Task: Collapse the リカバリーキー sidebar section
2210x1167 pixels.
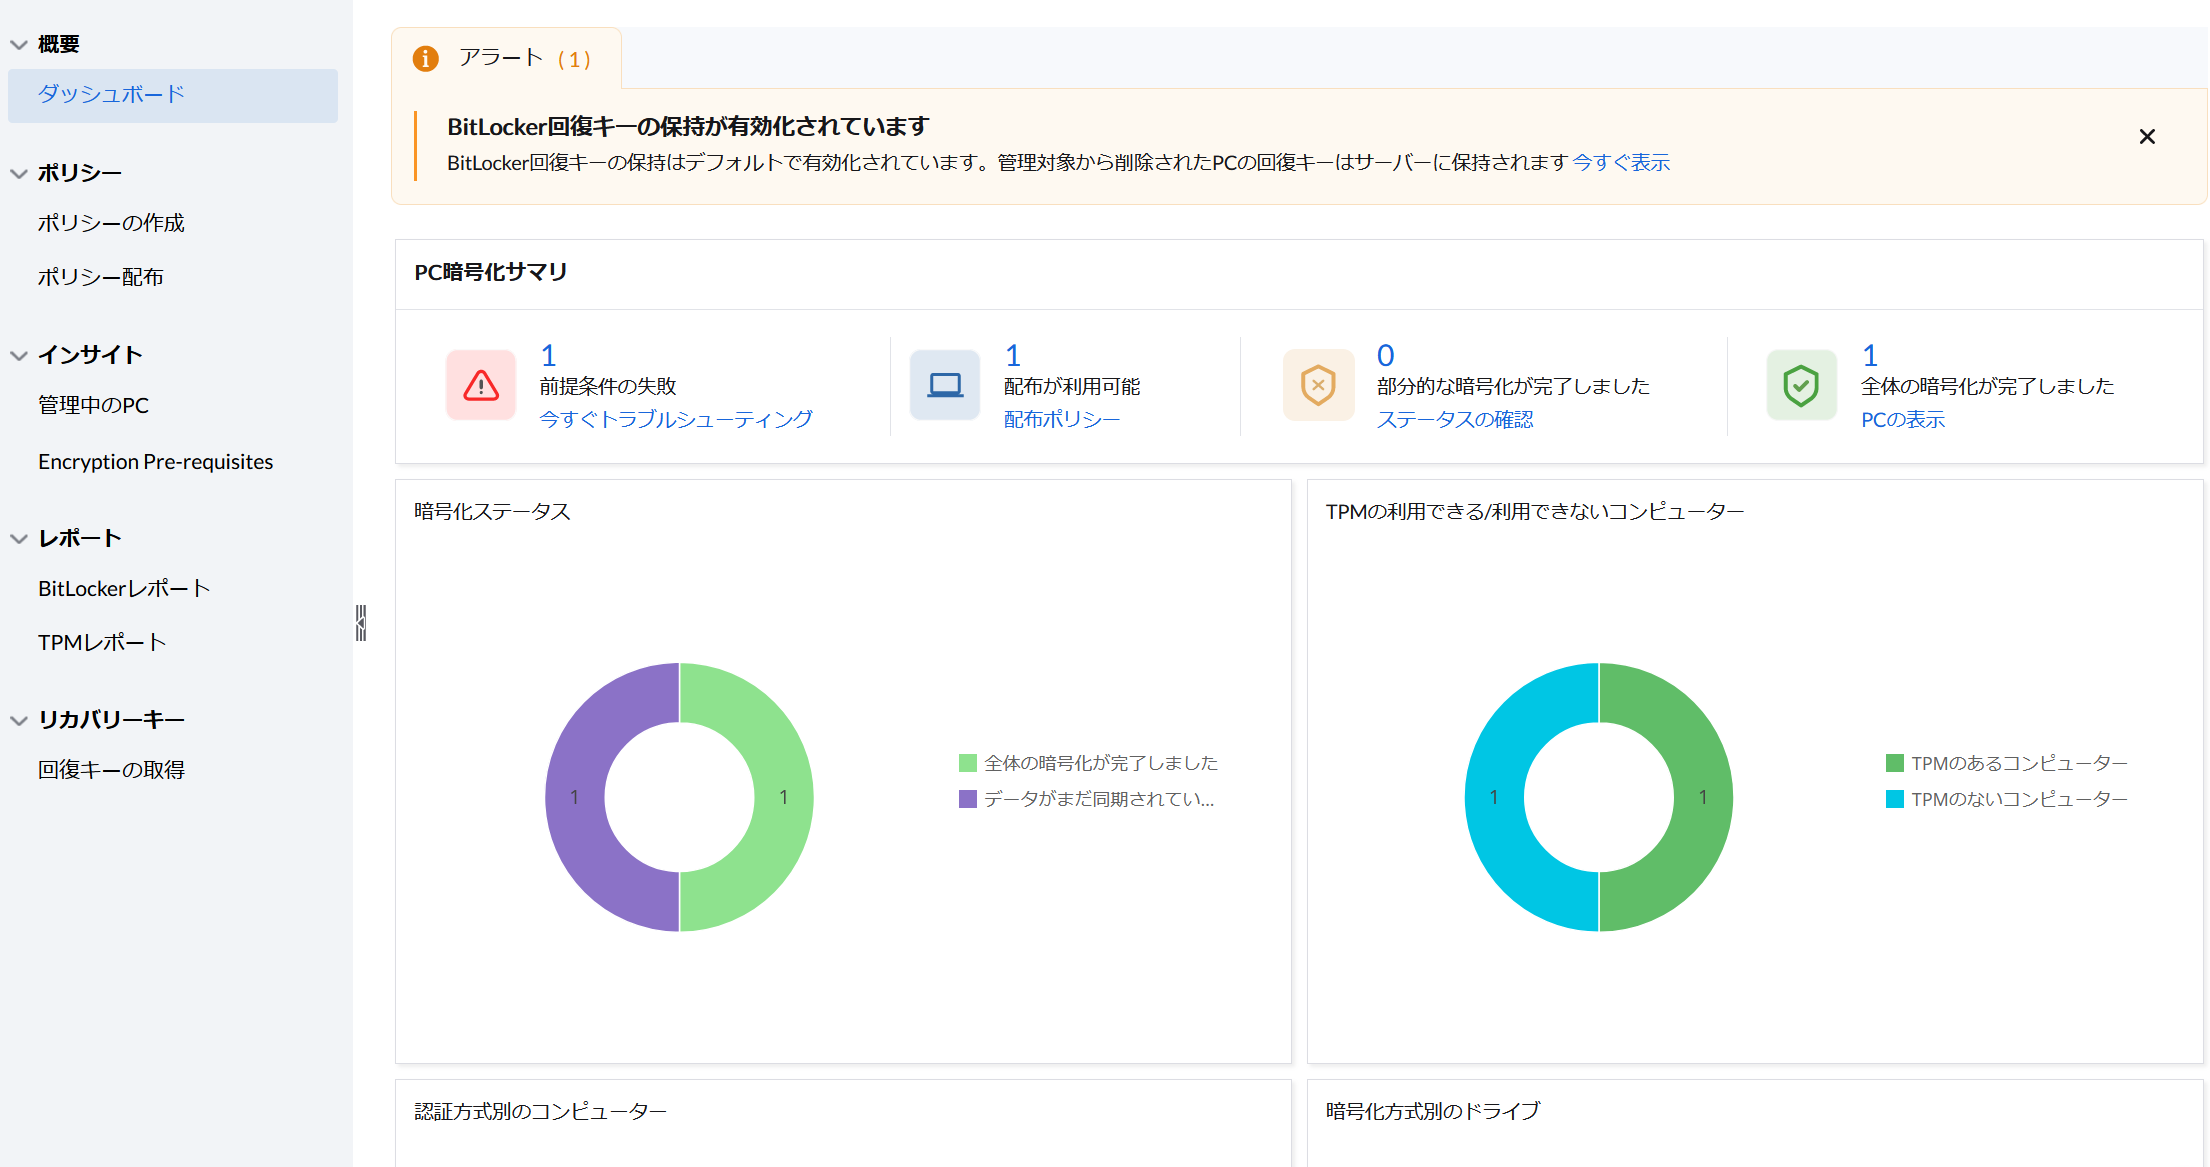Action: [19, 720]
